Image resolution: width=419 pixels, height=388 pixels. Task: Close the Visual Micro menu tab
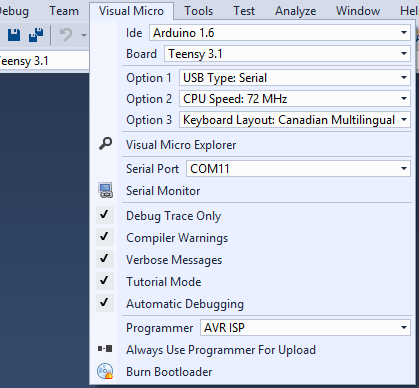pyautogui.click(x=131, y=11)
